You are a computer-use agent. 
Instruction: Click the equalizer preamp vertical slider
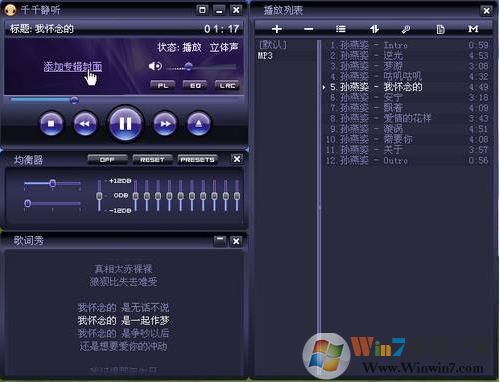(x=99, y=195)
